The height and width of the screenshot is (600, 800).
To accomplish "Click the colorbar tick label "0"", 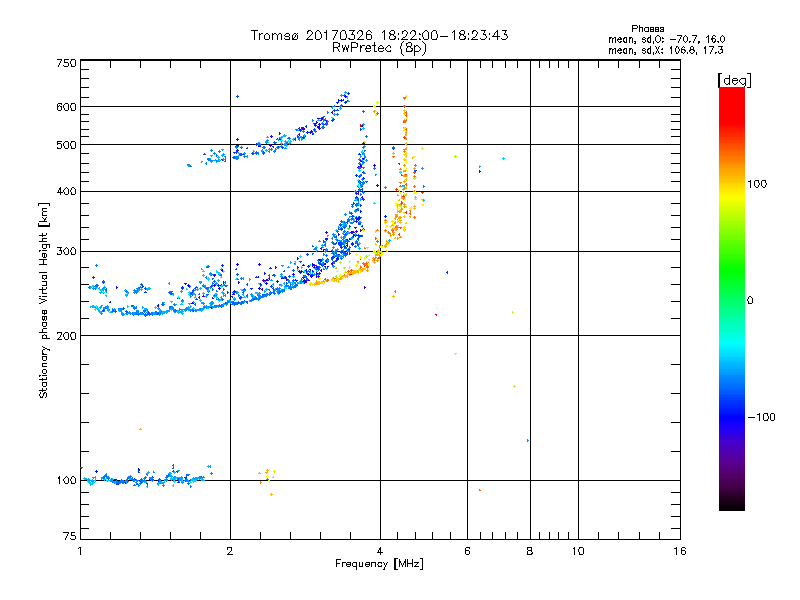I will (750, 301).
